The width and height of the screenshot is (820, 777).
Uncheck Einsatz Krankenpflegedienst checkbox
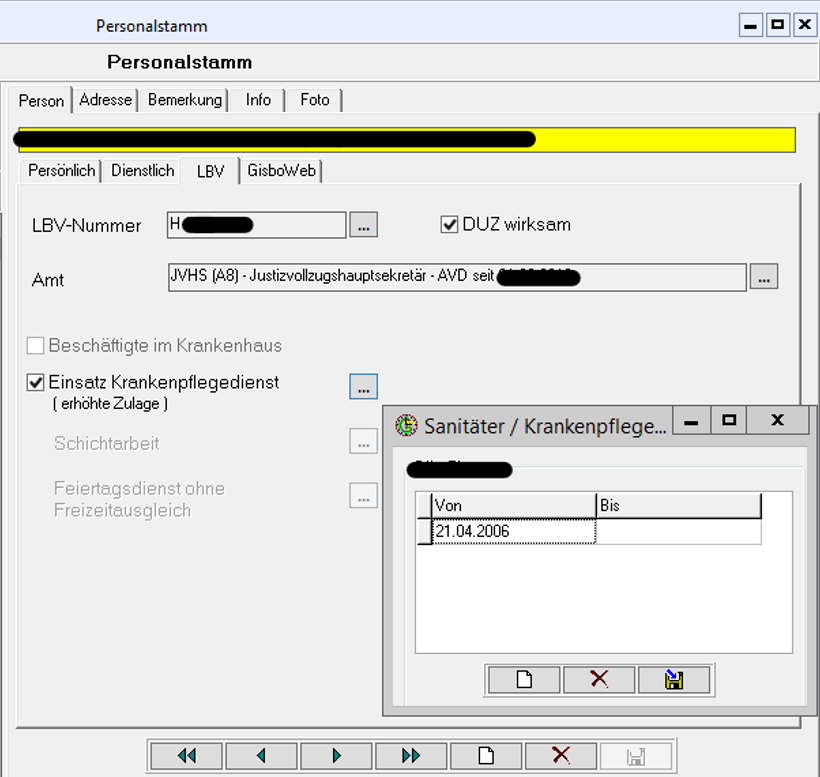pos(35,383)
